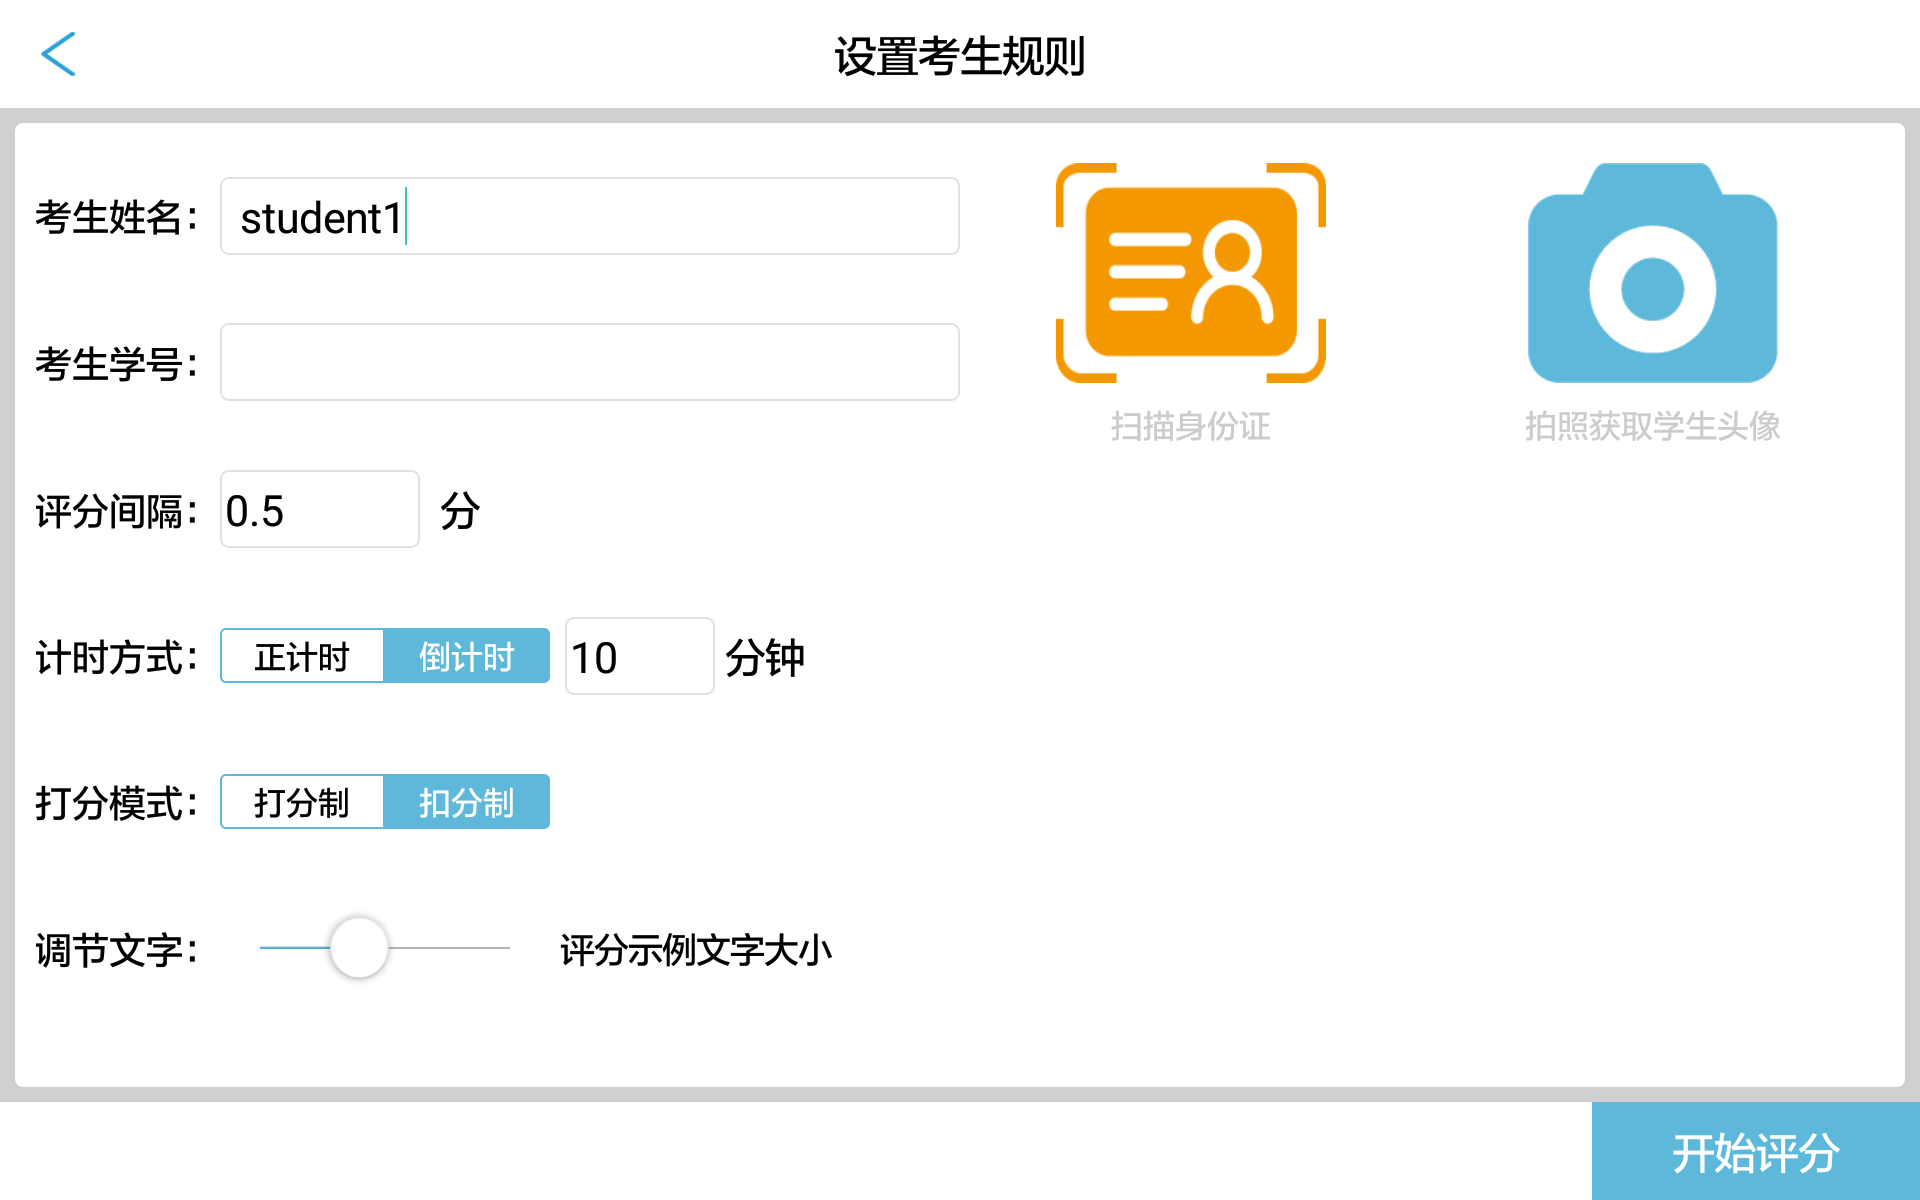Adjust the 调节文字 text size slider
Image resolution: width=1920 pixels, height=1200 pixels.
[358, 945]
